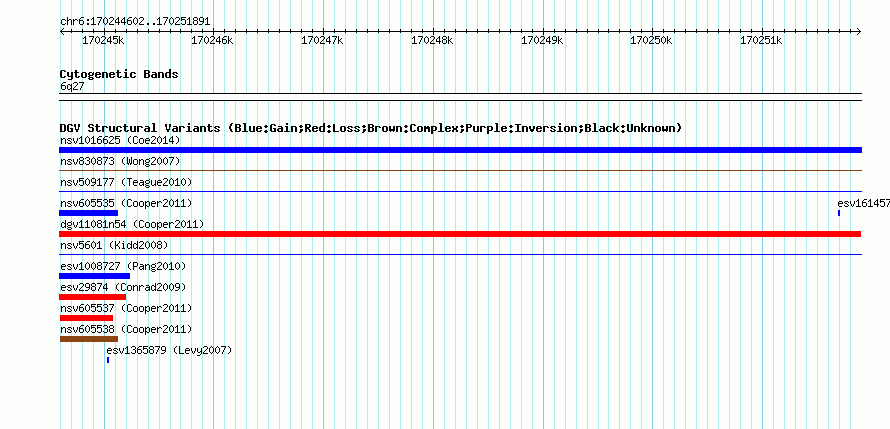Select the nsv5601 (Kidd2008) label
The height and width of the screenshot is (429, 890).
click(x=114, y=245)
